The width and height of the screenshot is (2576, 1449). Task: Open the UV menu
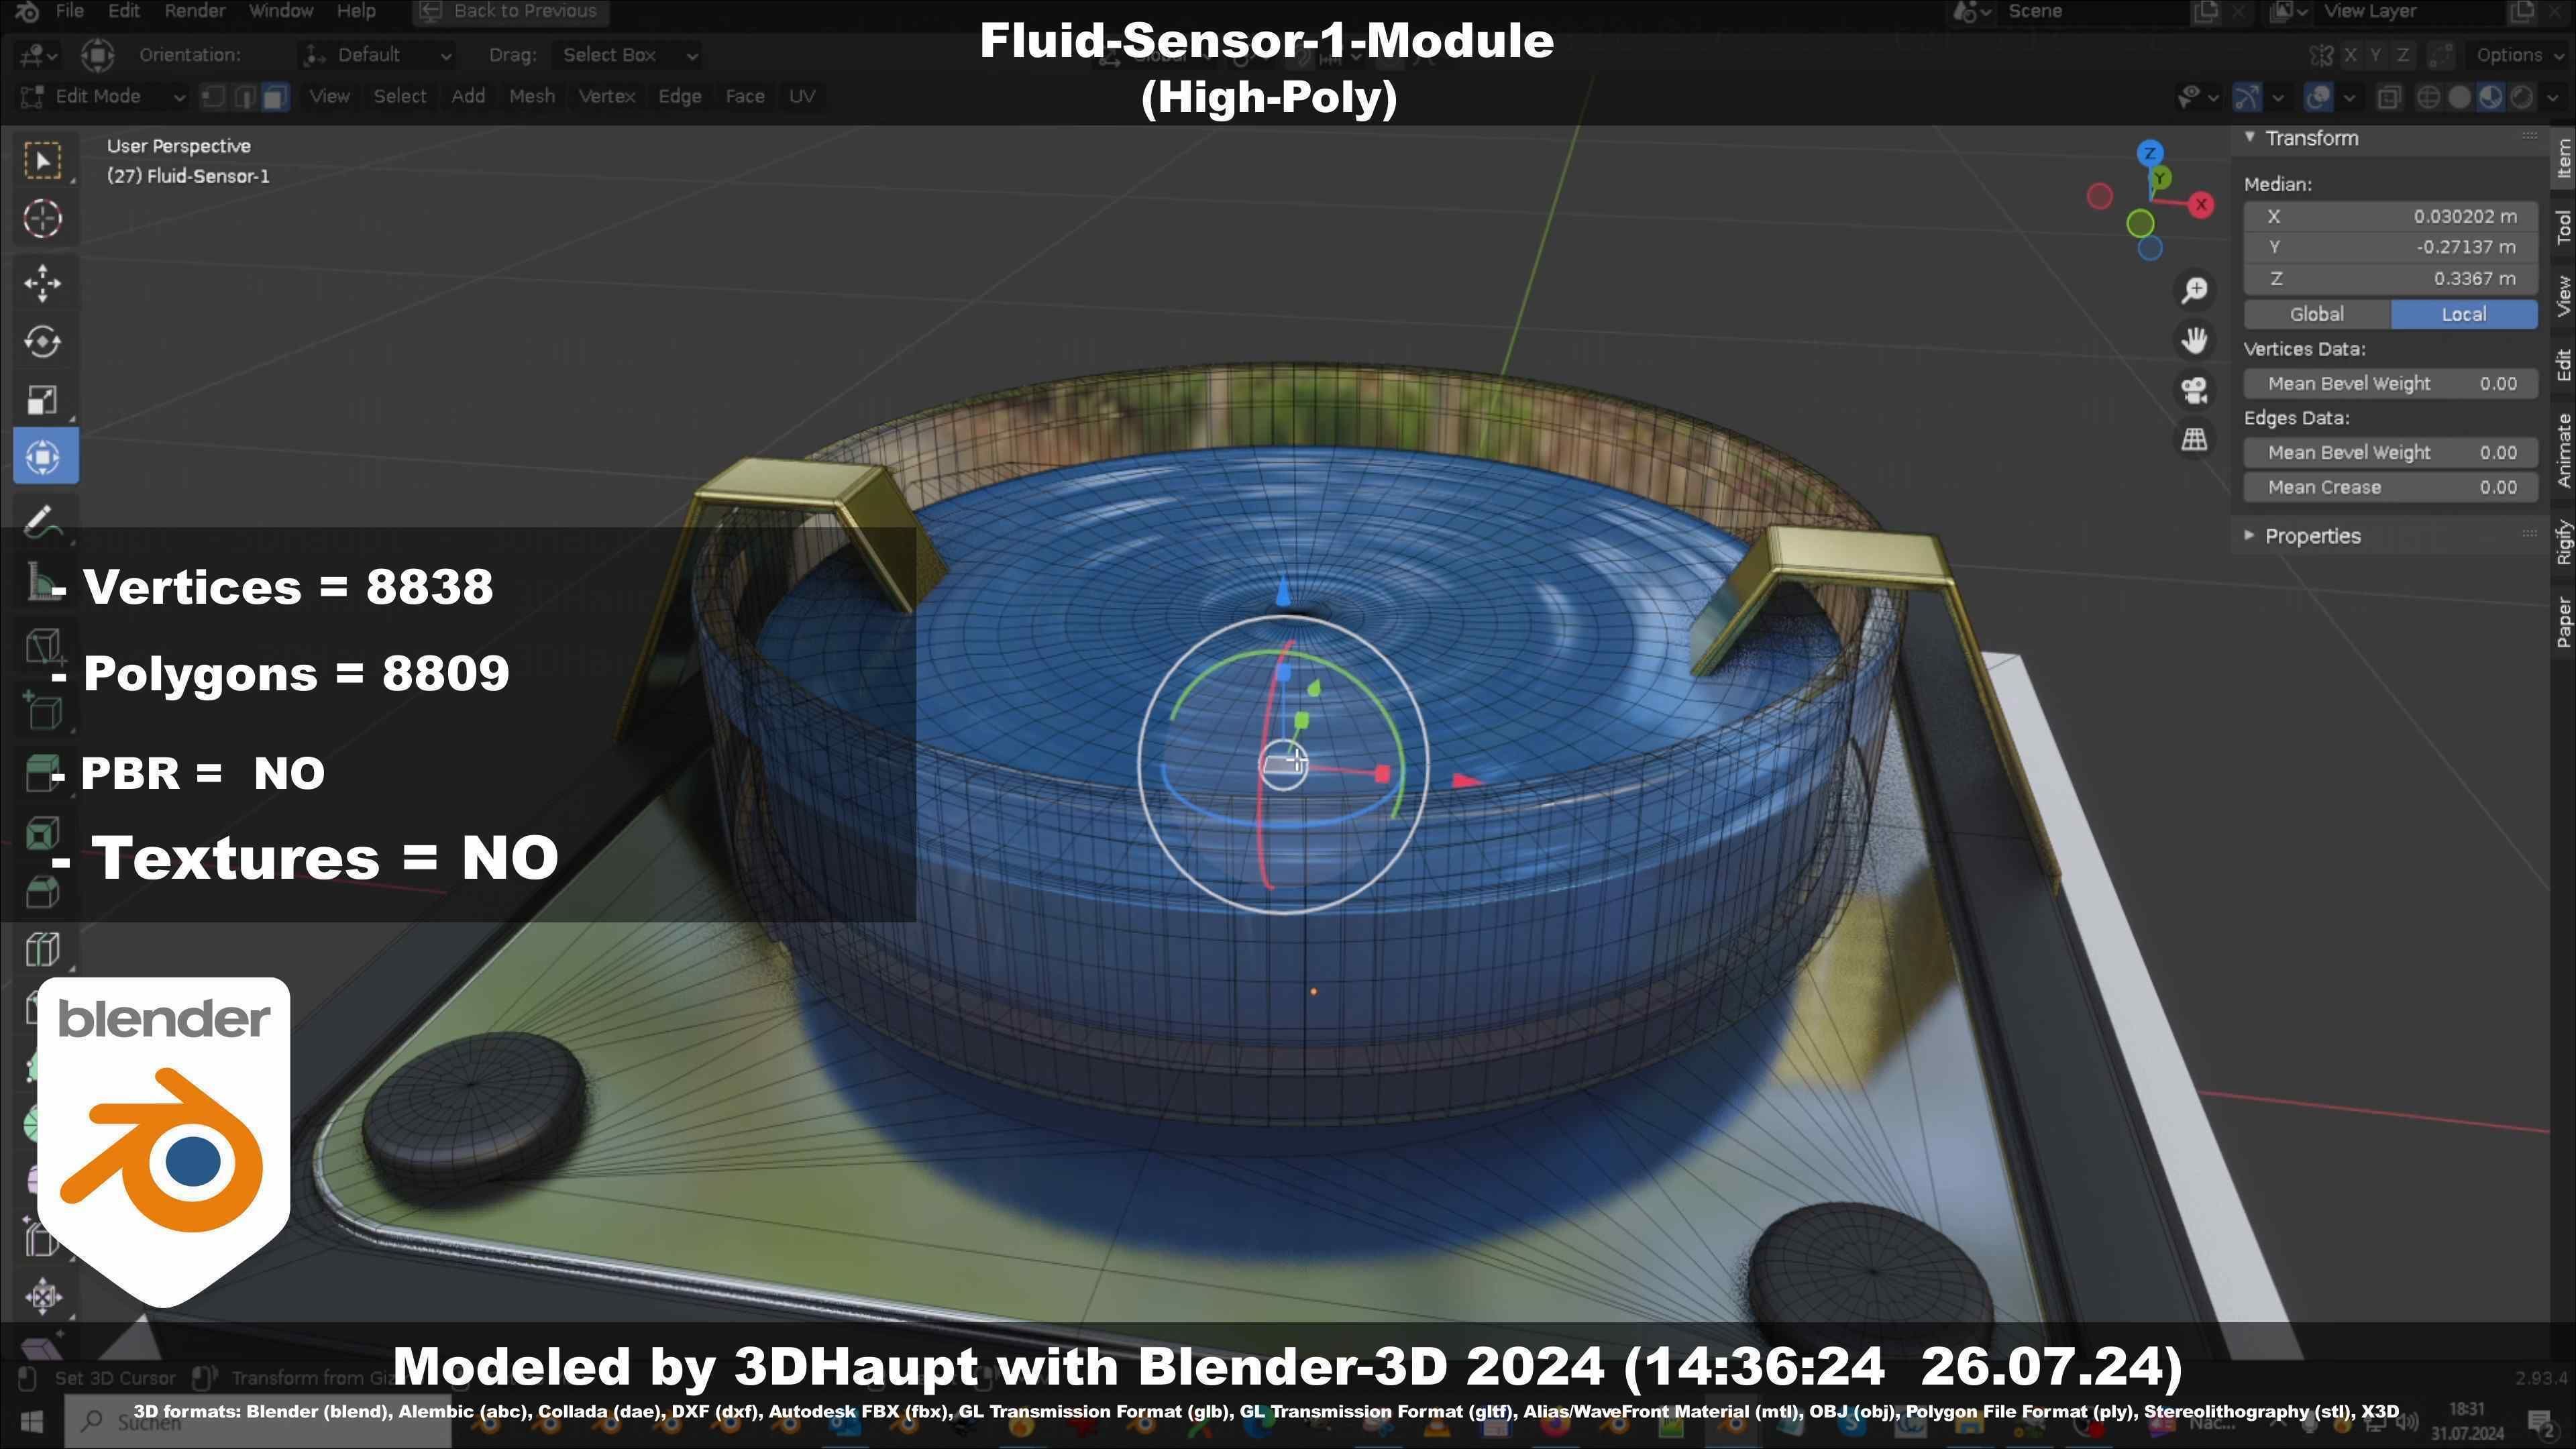[802, 97]
